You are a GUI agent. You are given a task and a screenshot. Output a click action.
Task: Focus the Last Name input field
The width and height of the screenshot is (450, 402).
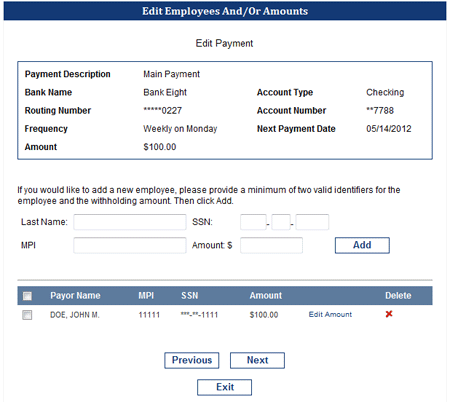[130, 222]
